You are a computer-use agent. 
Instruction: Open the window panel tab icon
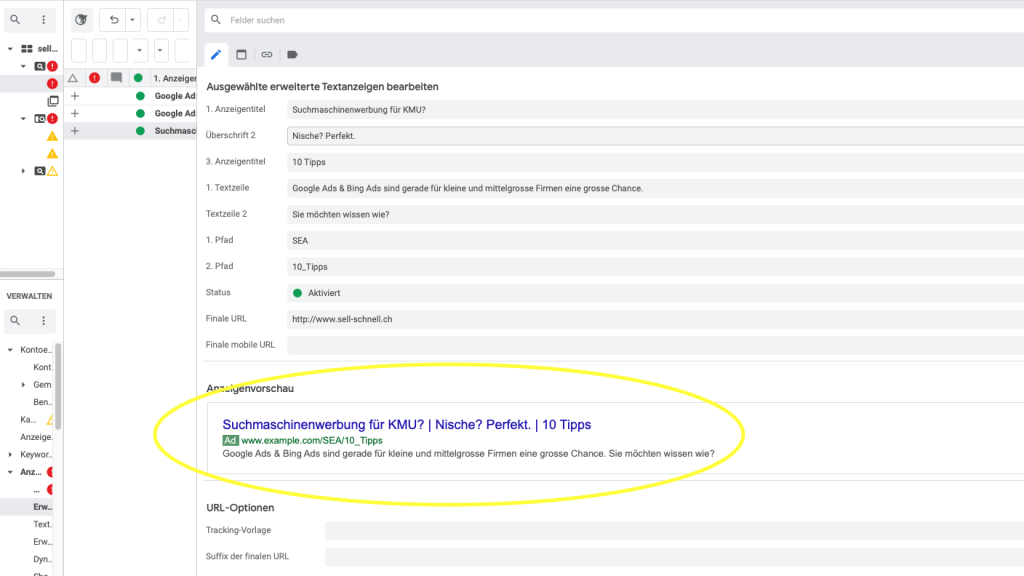[x=241, y=54]
